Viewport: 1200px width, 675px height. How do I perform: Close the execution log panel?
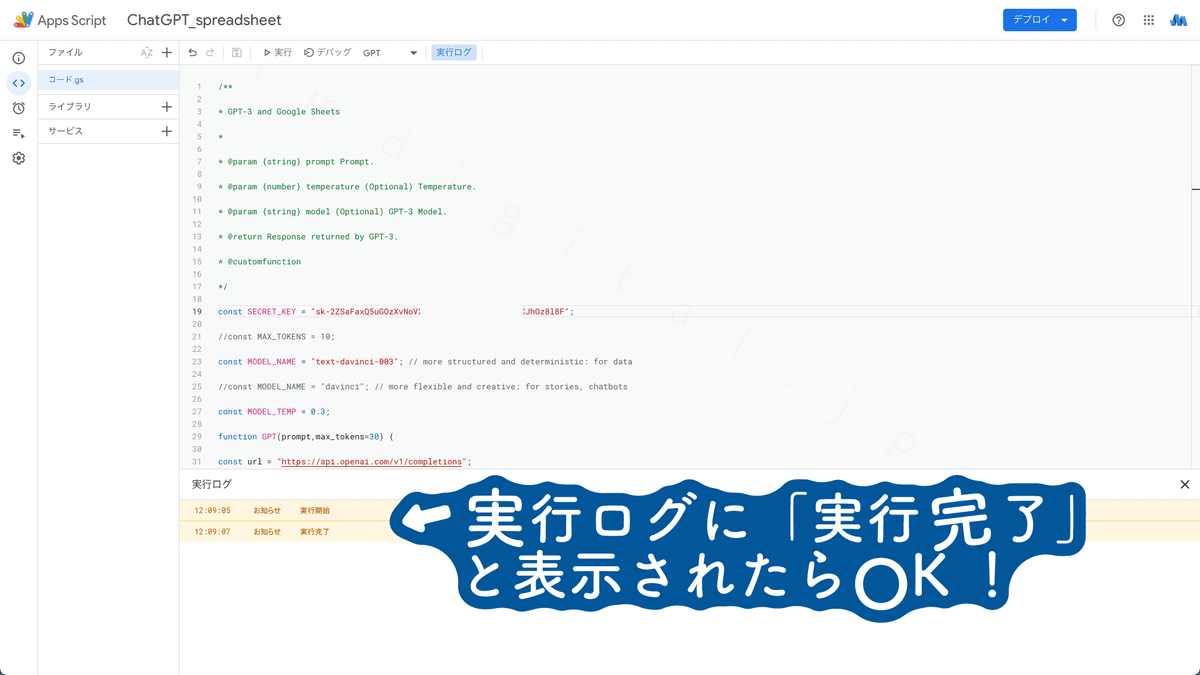click(x=1185, y=484)
